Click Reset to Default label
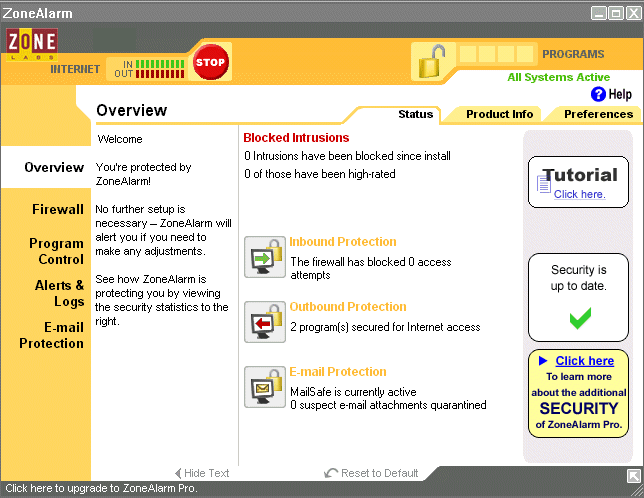The height and width of the screenshot is (498, 644). 380,473
